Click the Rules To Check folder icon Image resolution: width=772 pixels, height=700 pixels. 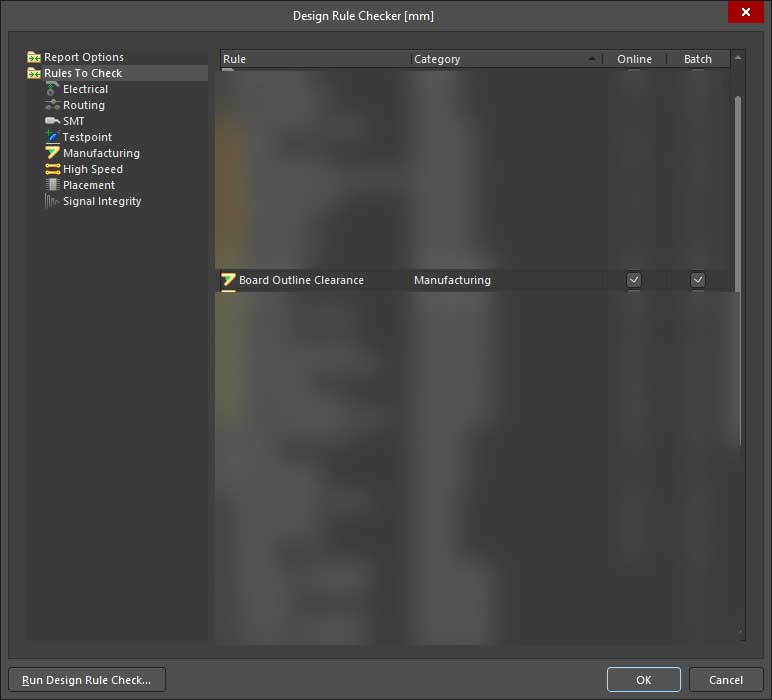pyautogui.click(x=34, y=73)
